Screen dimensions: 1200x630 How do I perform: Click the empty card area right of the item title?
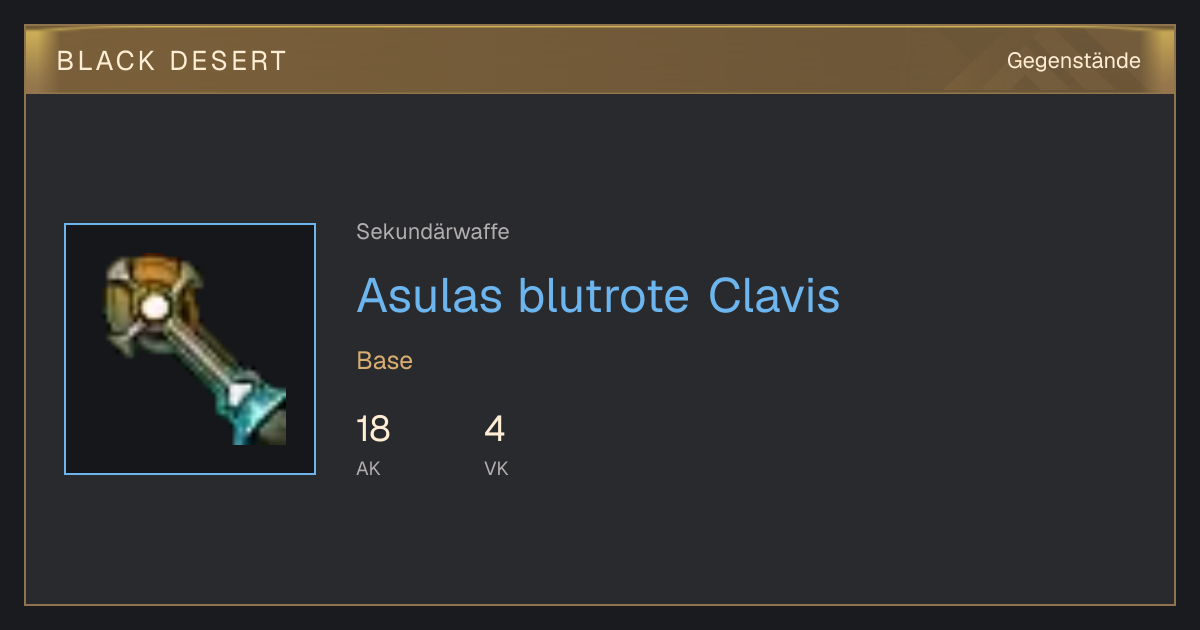tap(1000, 295)
